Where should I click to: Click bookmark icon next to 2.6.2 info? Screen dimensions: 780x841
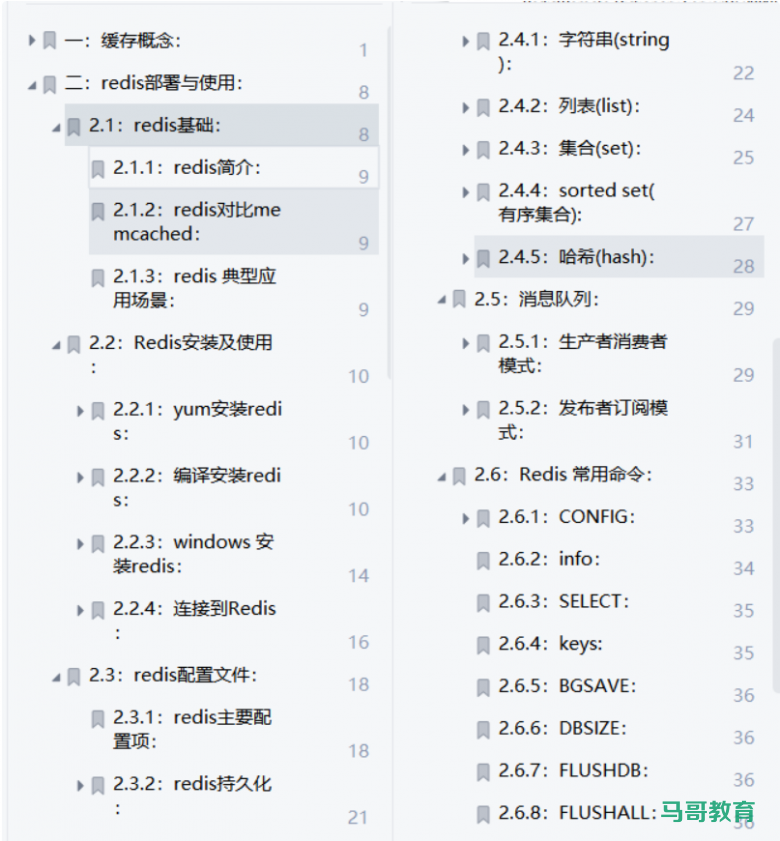point(483,560)
